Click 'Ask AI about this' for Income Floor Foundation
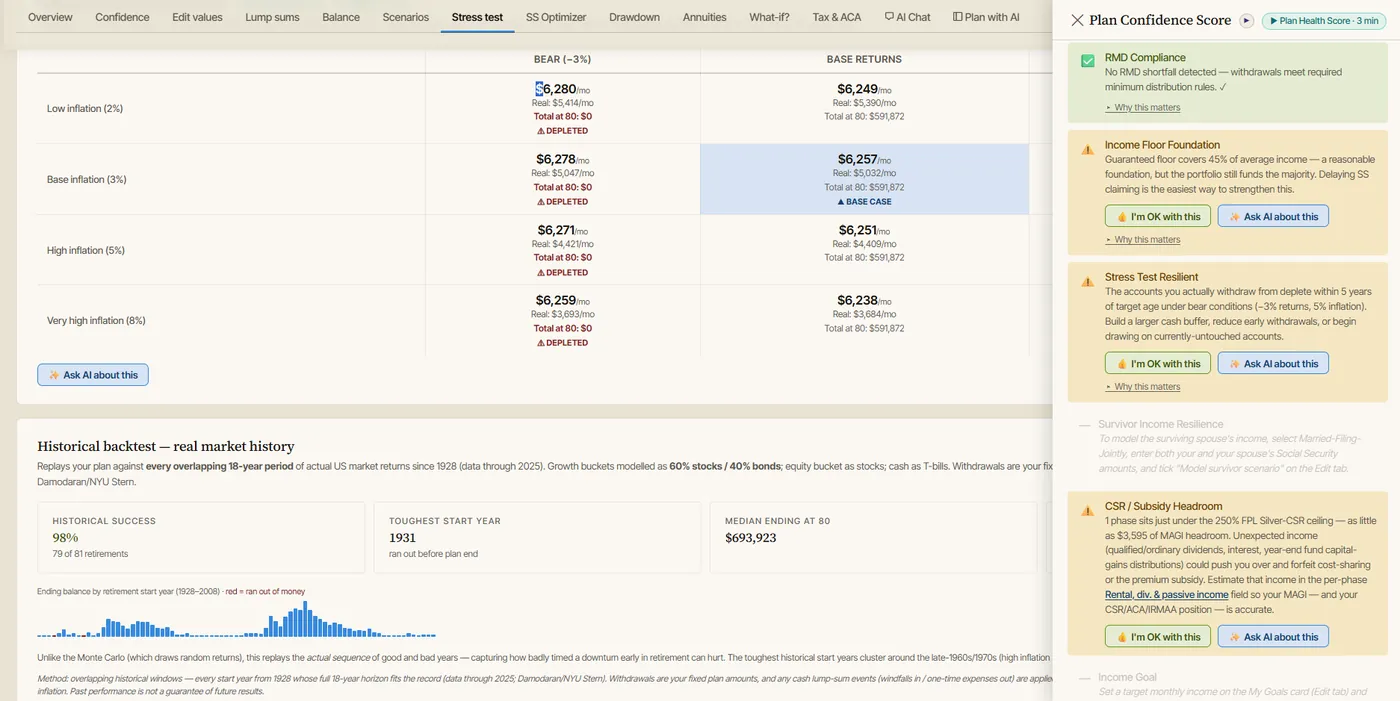 (x=1273, y=216)
